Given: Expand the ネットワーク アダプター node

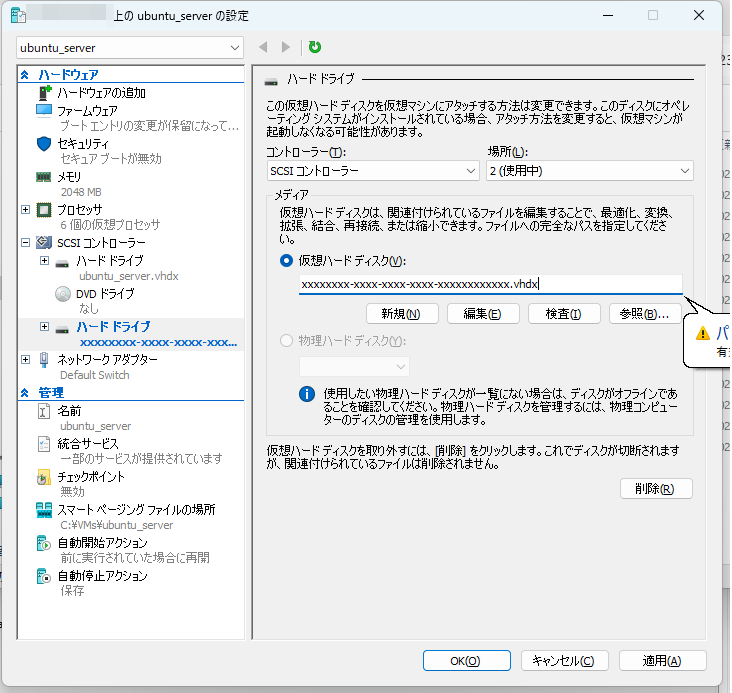Looking at the screenshot, I should tap(26, 359).
